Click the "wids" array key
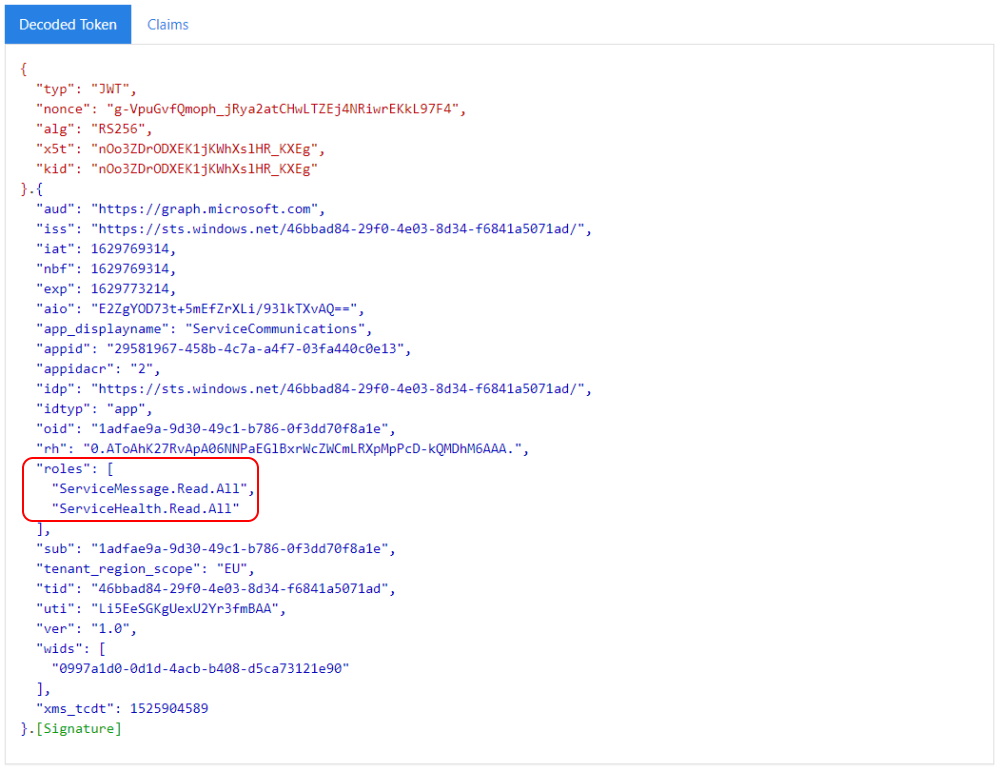 click(x=59, y=648)
